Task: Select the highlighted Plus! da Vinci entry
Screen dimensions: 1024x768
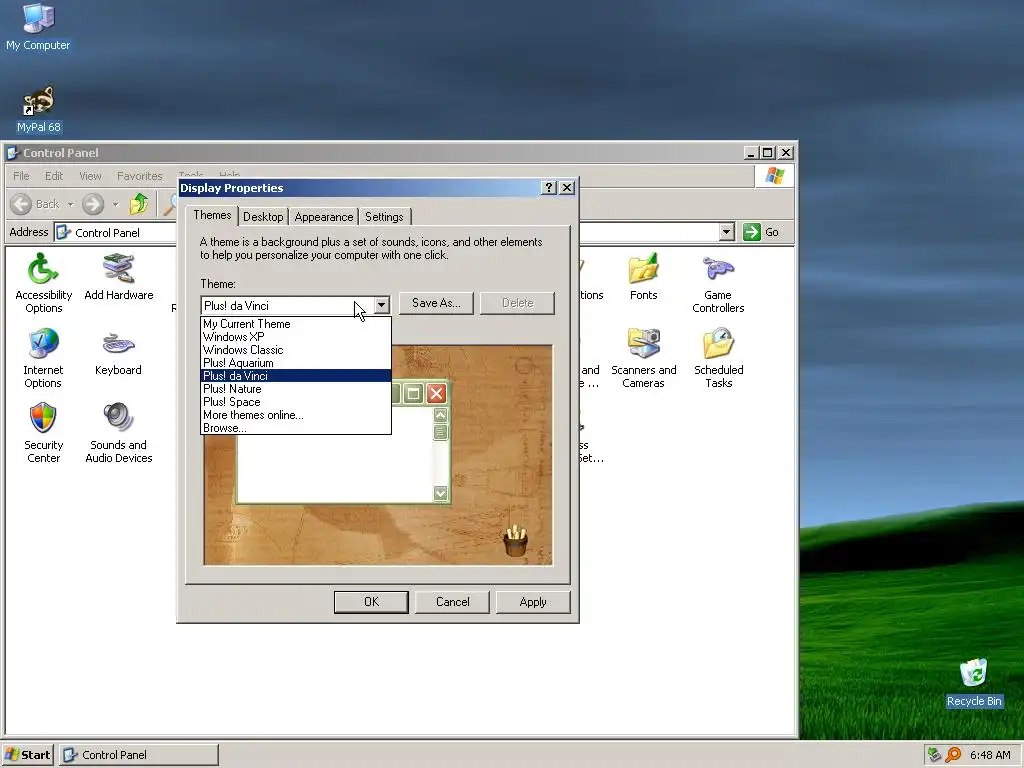Action: coord(296,376)
